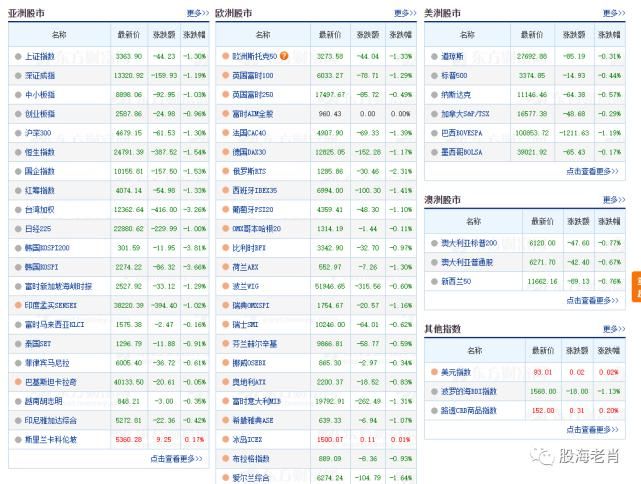Viewport: 641px width, 484px height.
Task: Open the 澳大利亚普通股 index link
Action: coord(467,262)
